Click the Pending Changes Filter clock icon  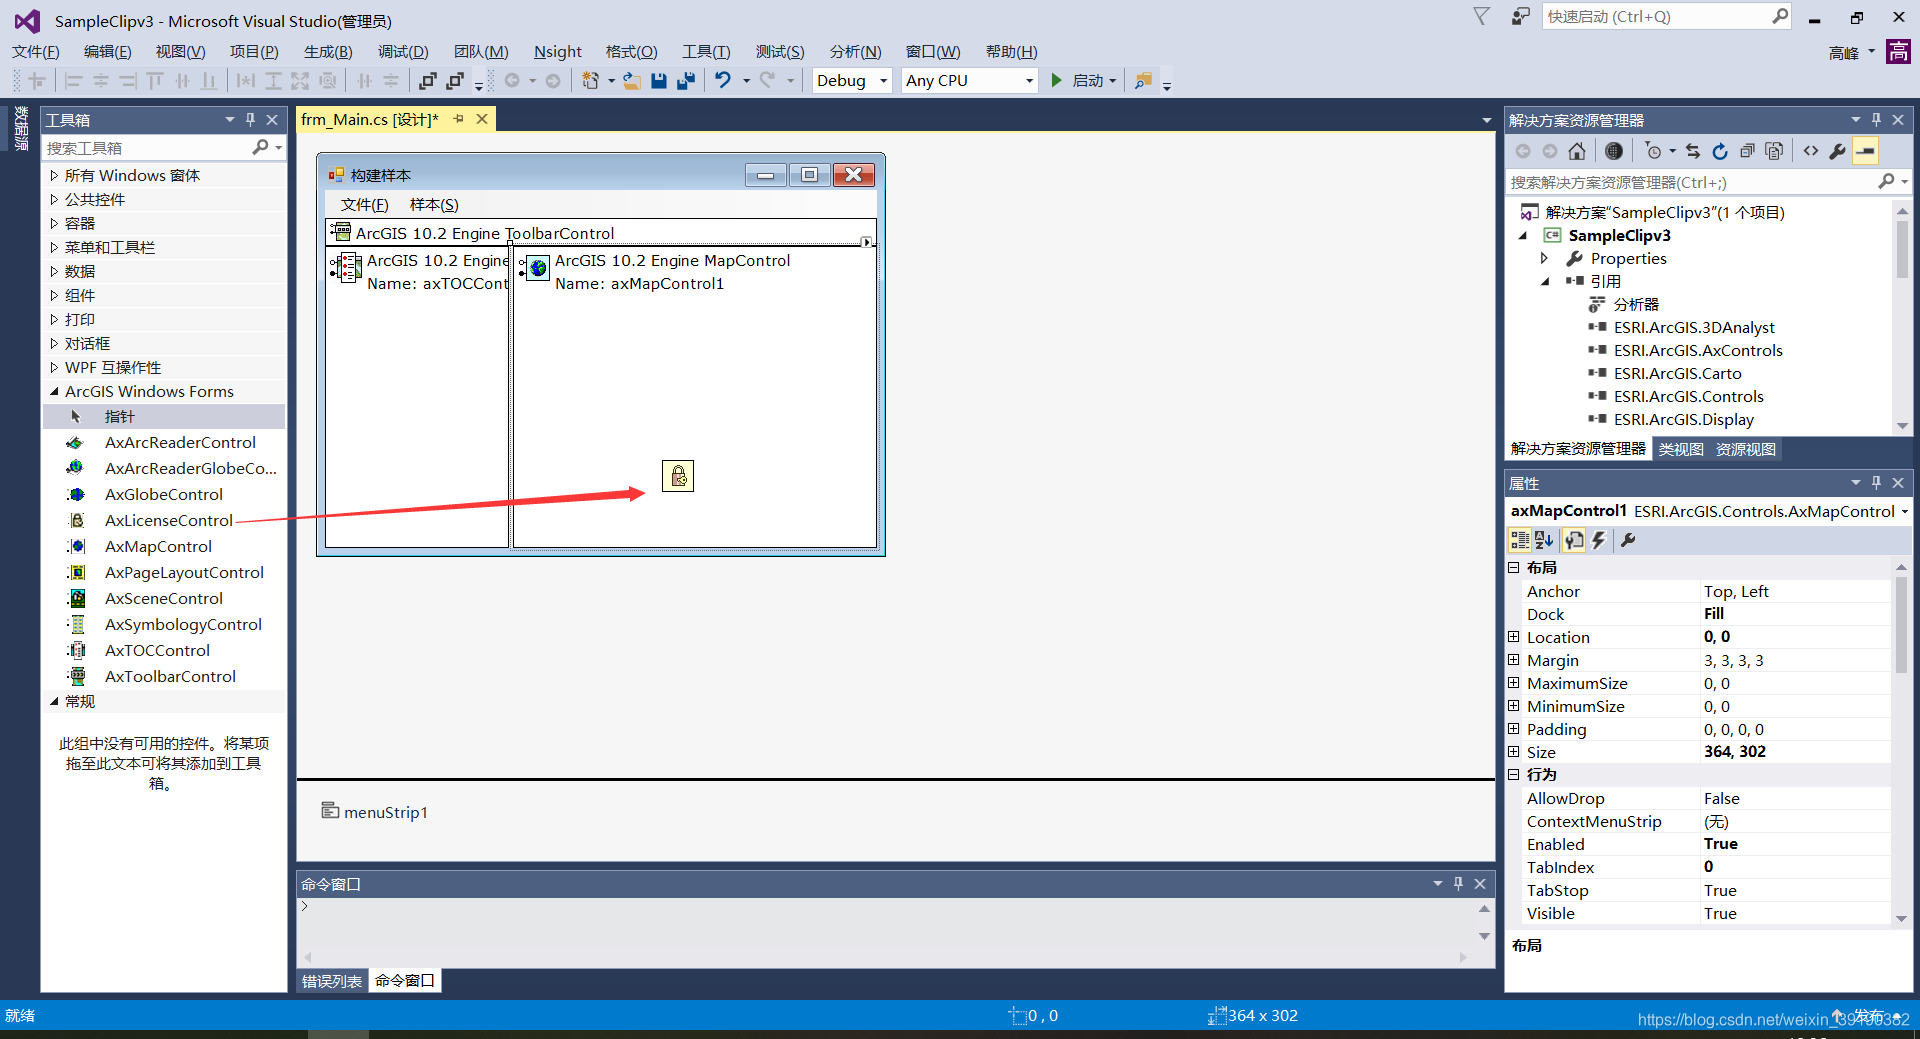coord(1653,151)
